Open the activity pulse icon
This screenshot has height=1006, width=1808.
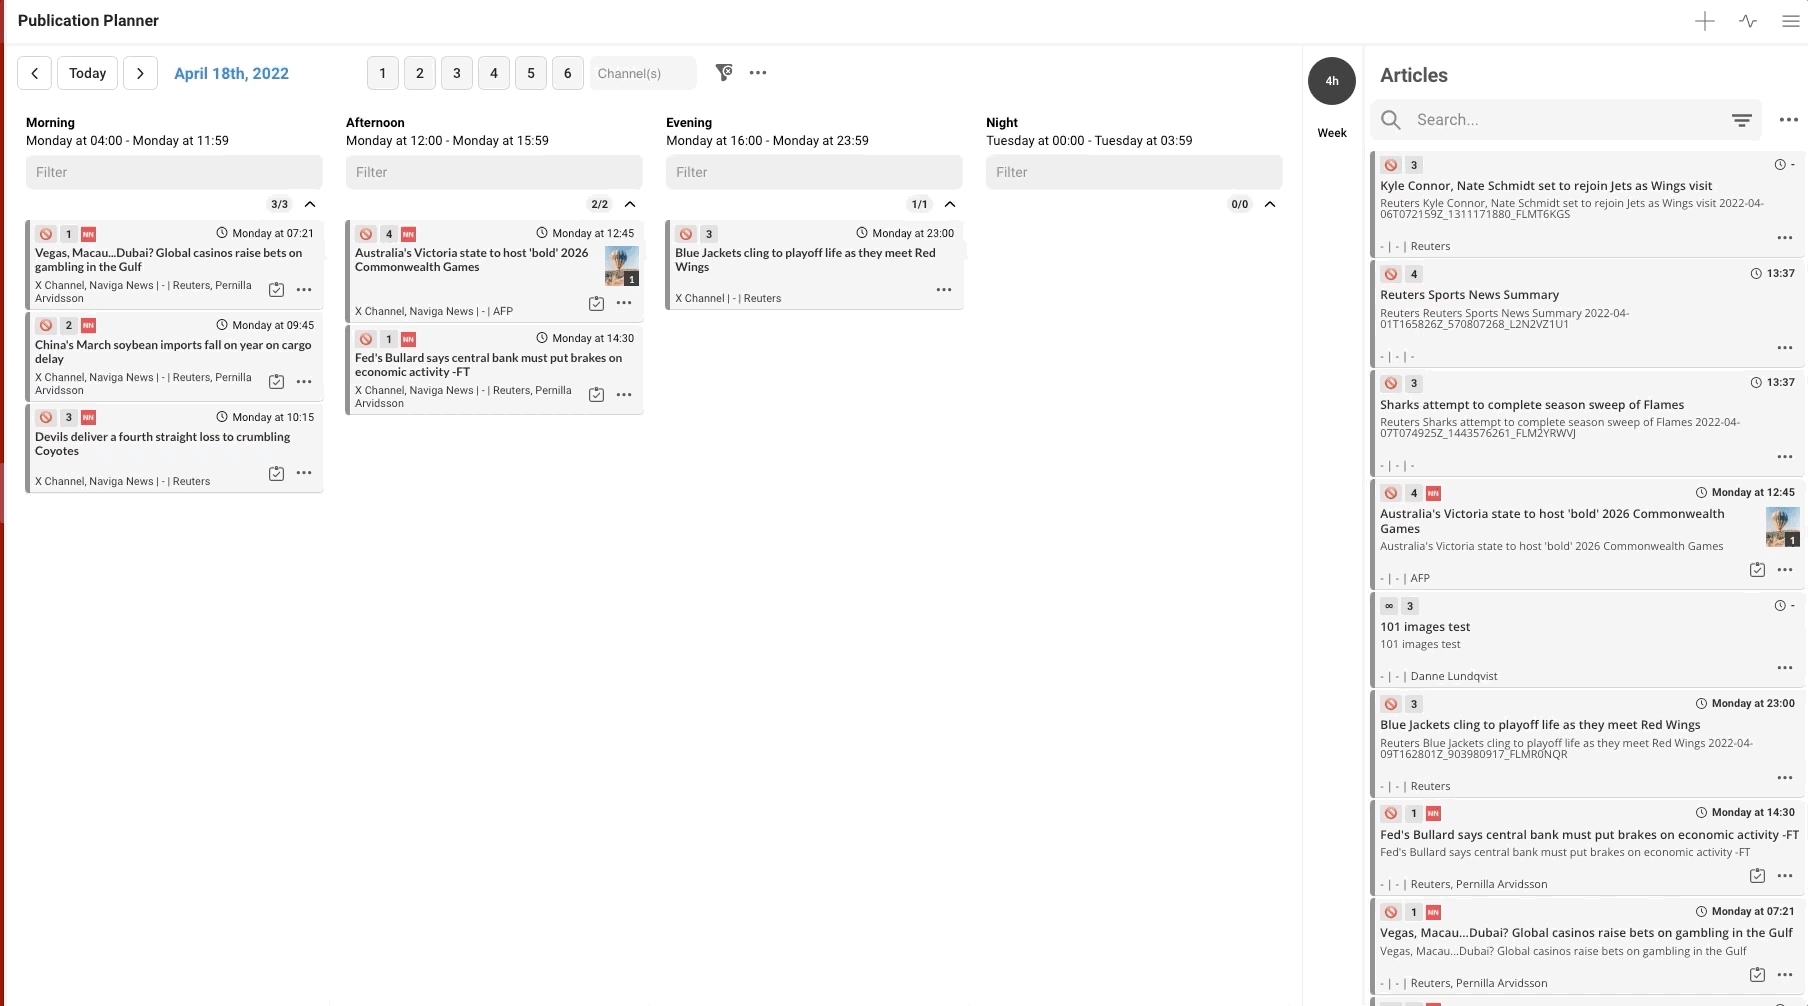[x=1747, y=21]
